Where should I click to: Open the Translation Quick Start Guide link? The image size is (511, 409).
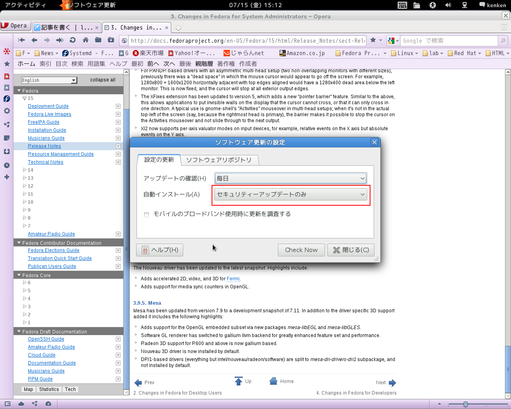tap(60, 258)
